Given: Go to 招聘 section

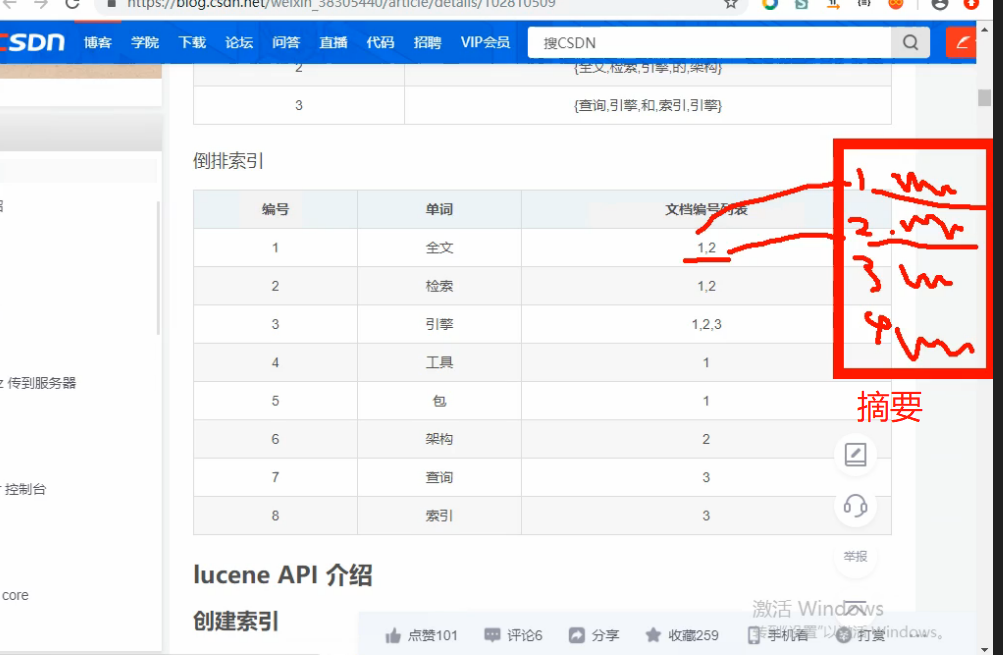Looking at the screenshot, I should click(427, 42).
